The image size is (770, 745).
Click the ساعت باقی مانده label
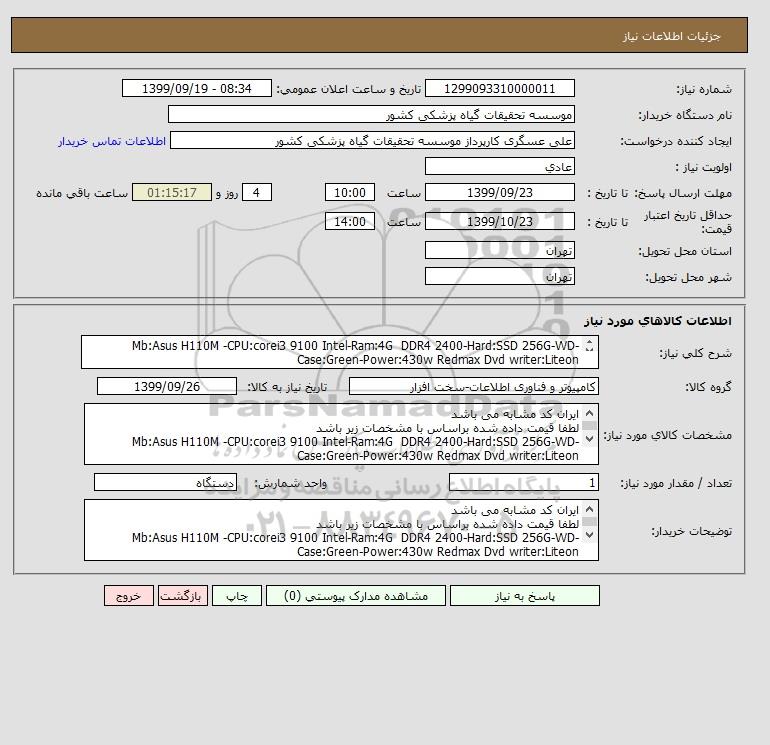(82, 193)
